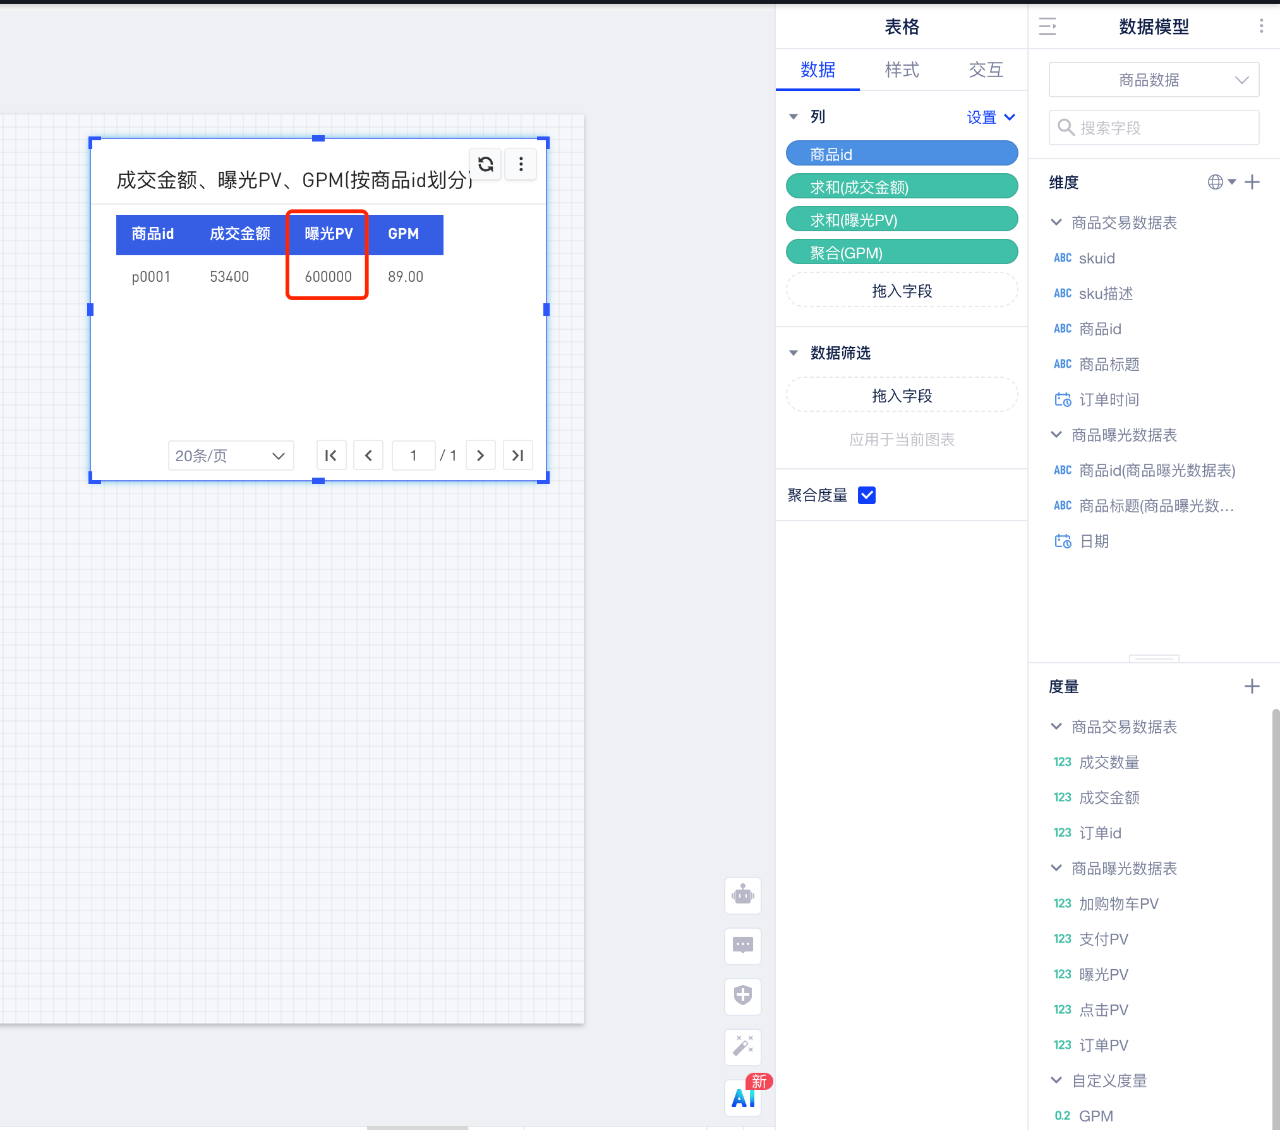Switch to the 交互 tab
The height and width of the screenshot is (1130, 1280).
click(x=985, y=70)
